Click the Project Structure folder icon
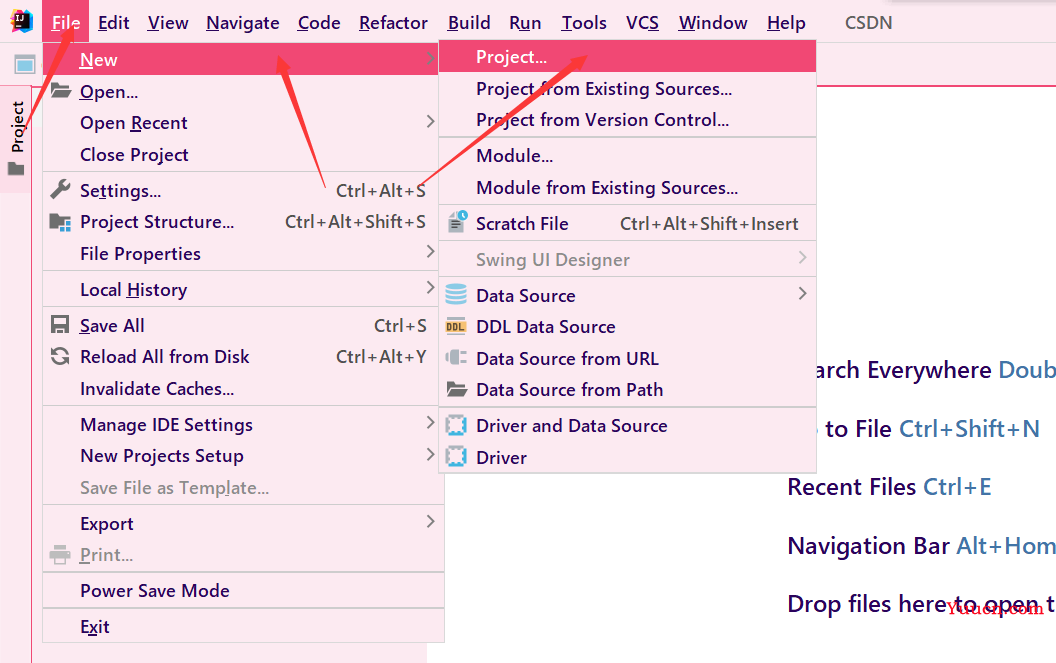 click(x=60, y=222)
